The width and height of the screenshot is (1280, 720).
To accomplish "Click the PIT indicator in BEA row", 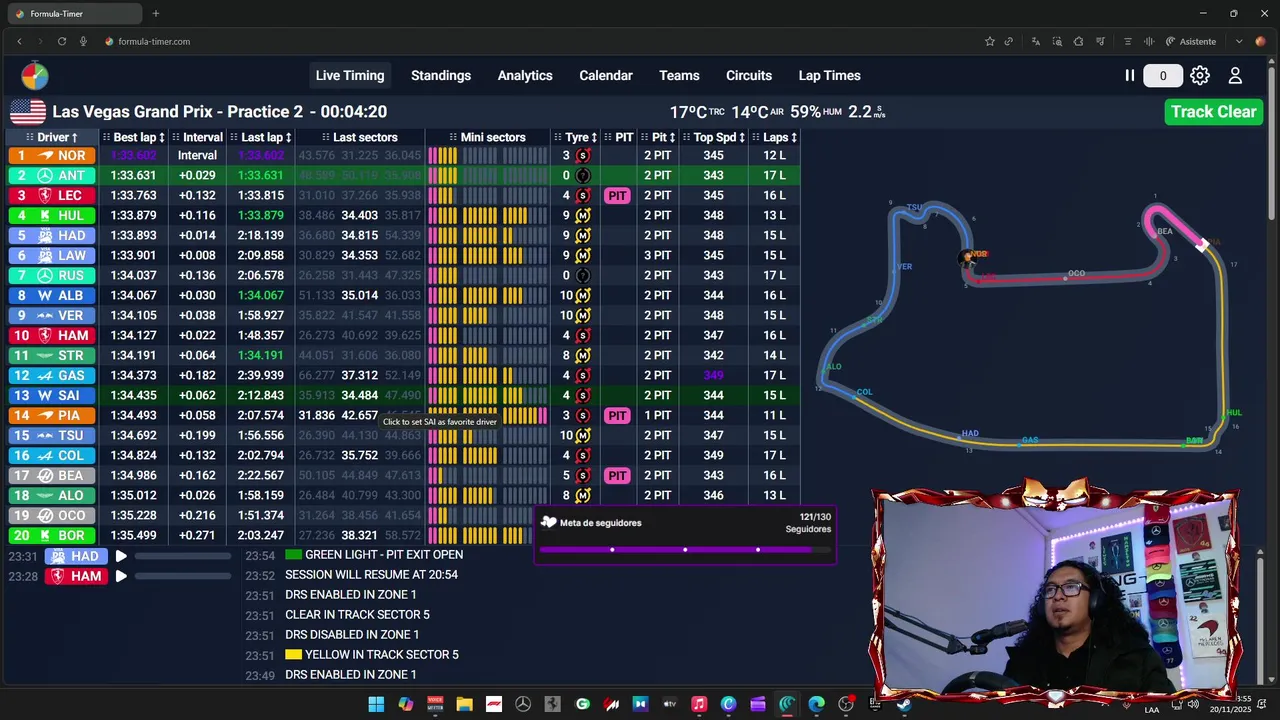I will click(x=617, y=476).
